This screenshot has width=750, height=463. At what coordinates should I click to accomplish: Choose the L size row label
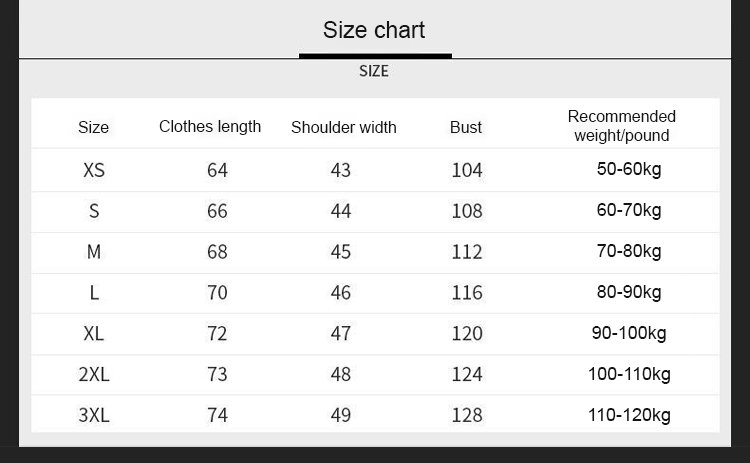pyautogui.click(x=94, y=293)
